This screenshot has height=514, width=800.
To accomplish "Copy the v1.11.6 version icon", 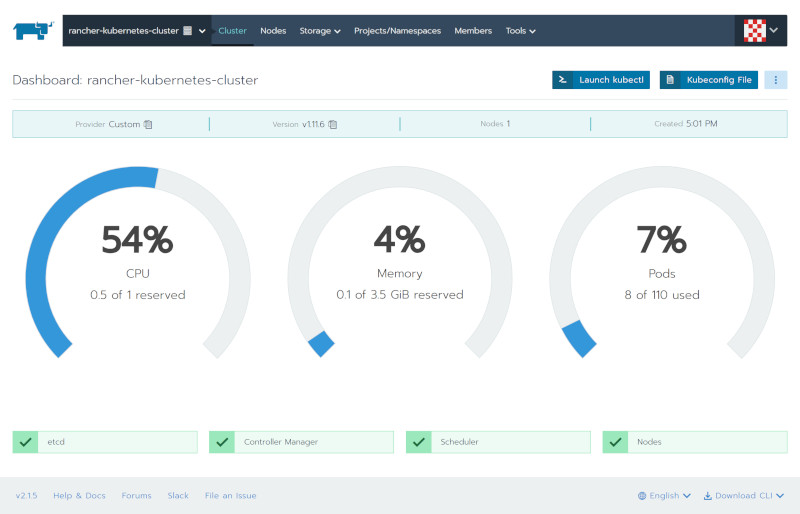I will (x=333, y=124).
